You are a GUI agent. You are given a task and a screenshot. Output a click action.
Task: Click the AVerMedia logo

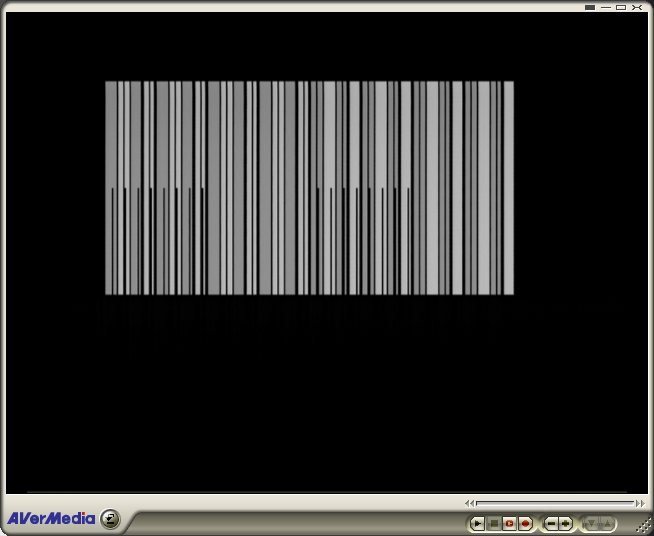coord(51,519)
